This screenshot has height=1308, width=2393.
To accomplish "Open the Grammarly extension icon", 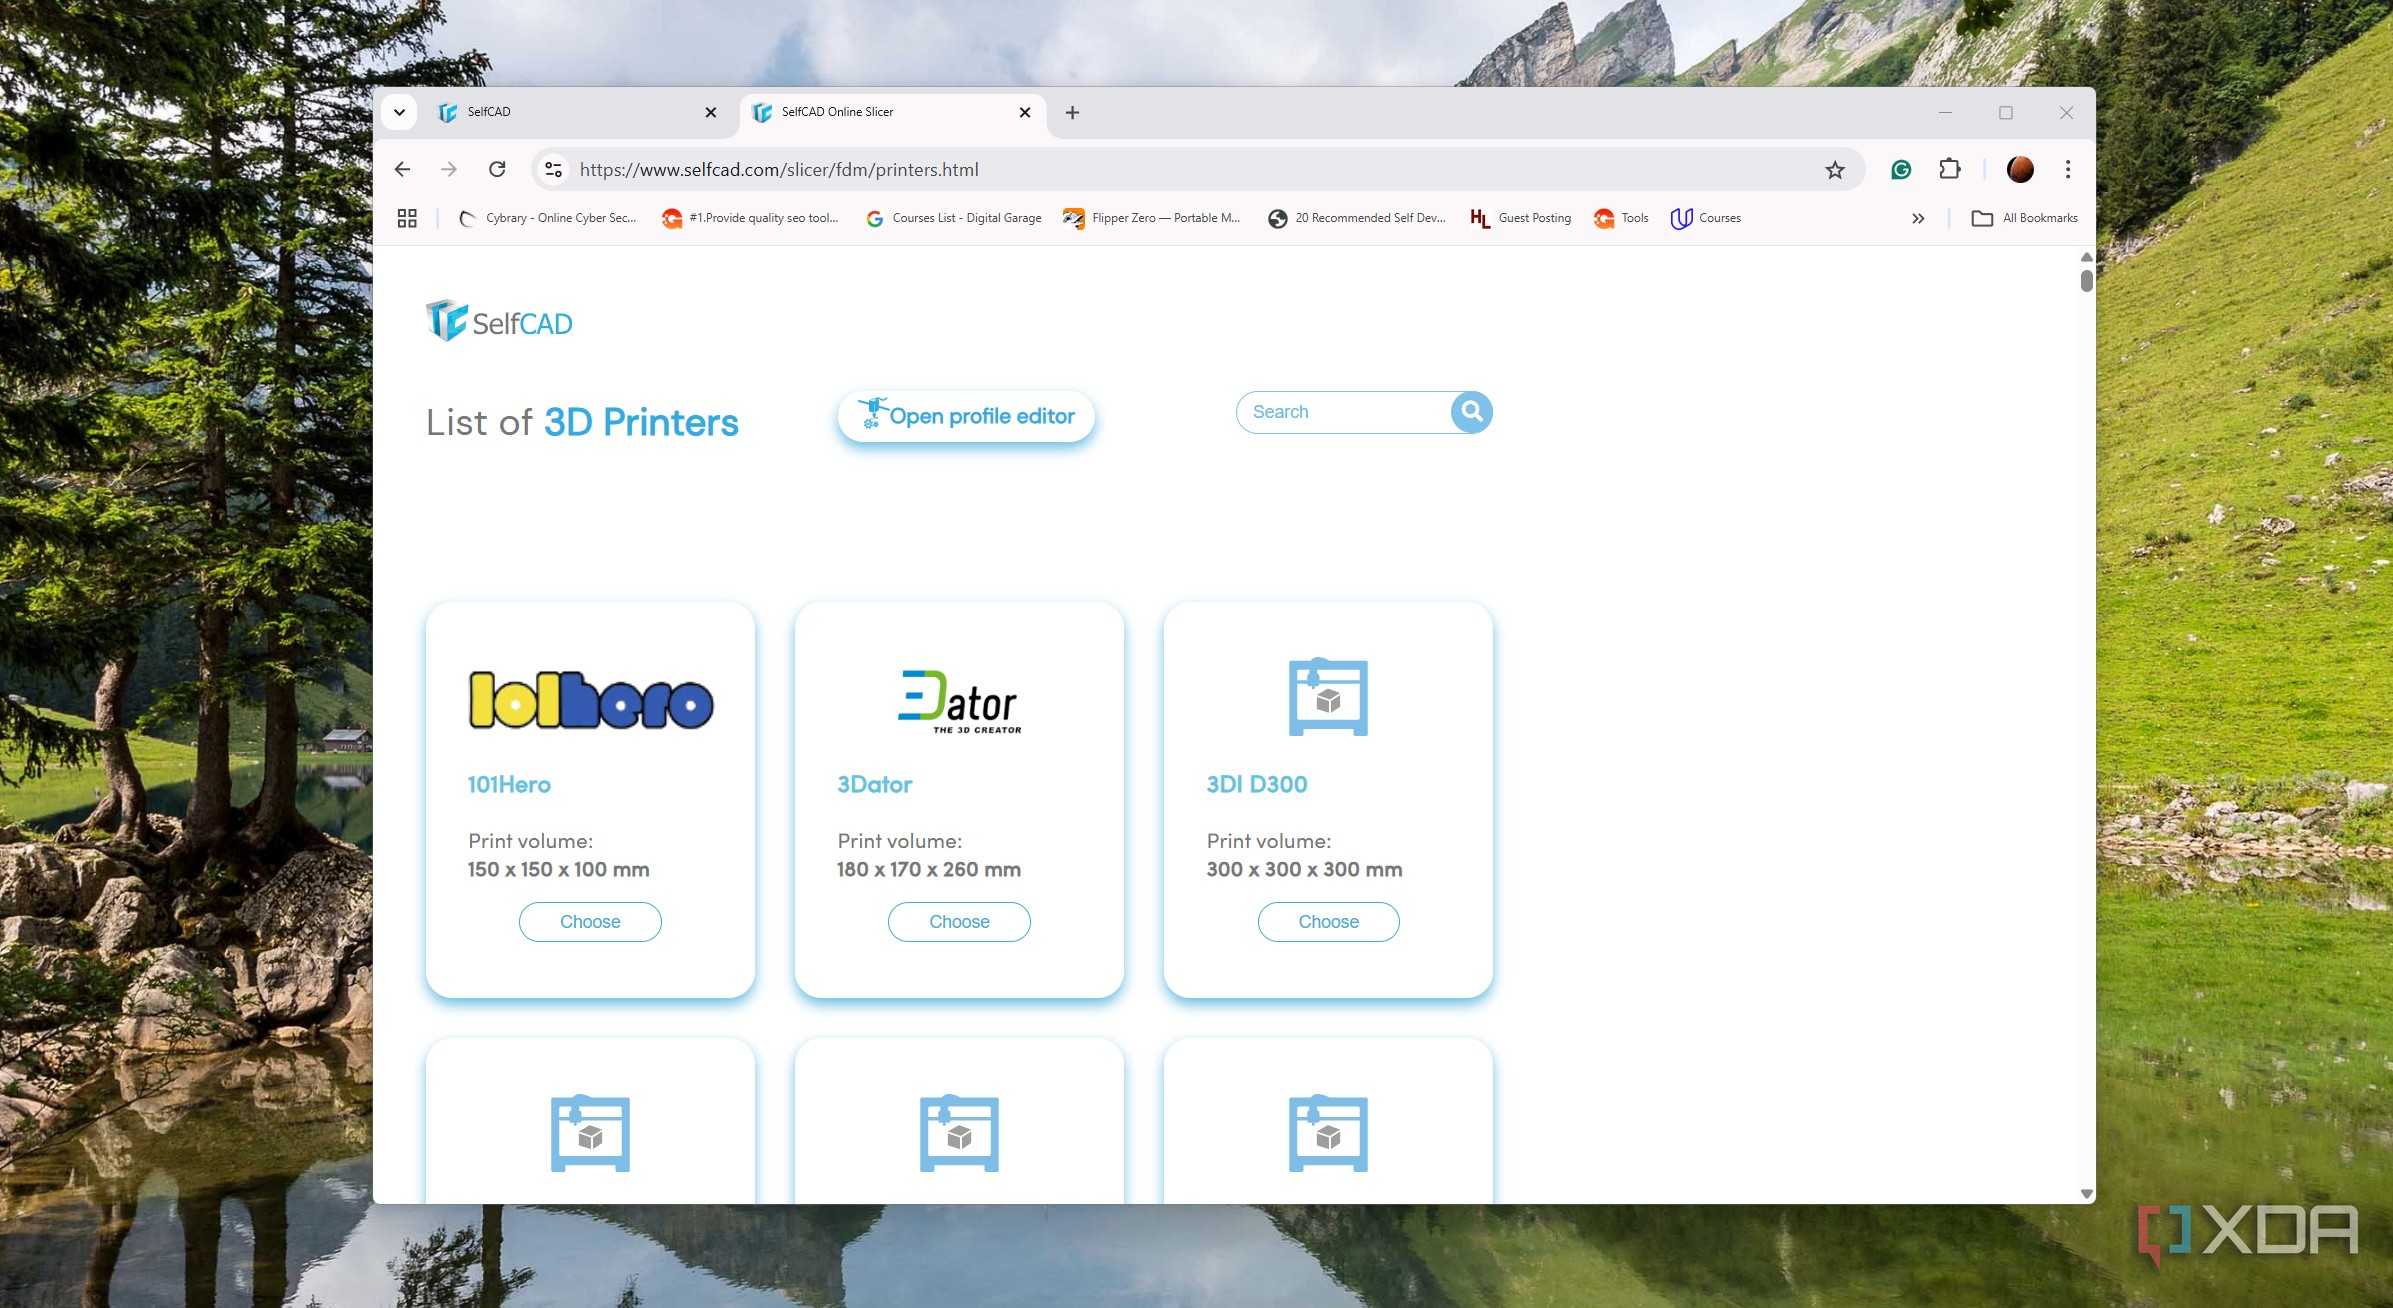I will pyautogui.click(x=1901, y=170).
